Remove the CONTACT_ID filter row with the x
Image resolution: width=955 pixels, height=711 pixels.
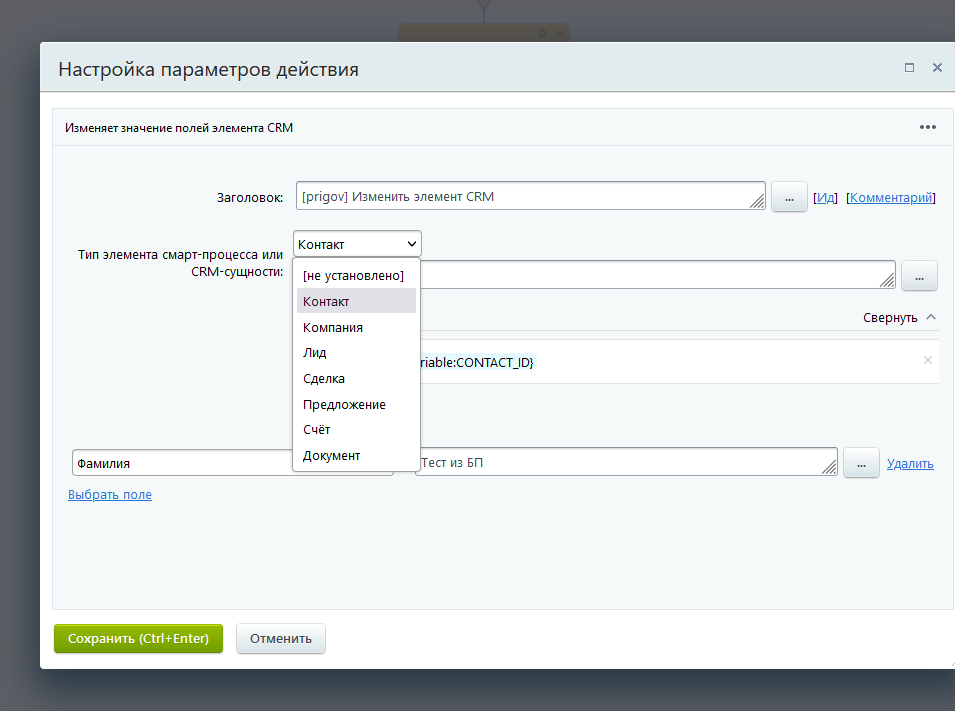tap(927, 361)
